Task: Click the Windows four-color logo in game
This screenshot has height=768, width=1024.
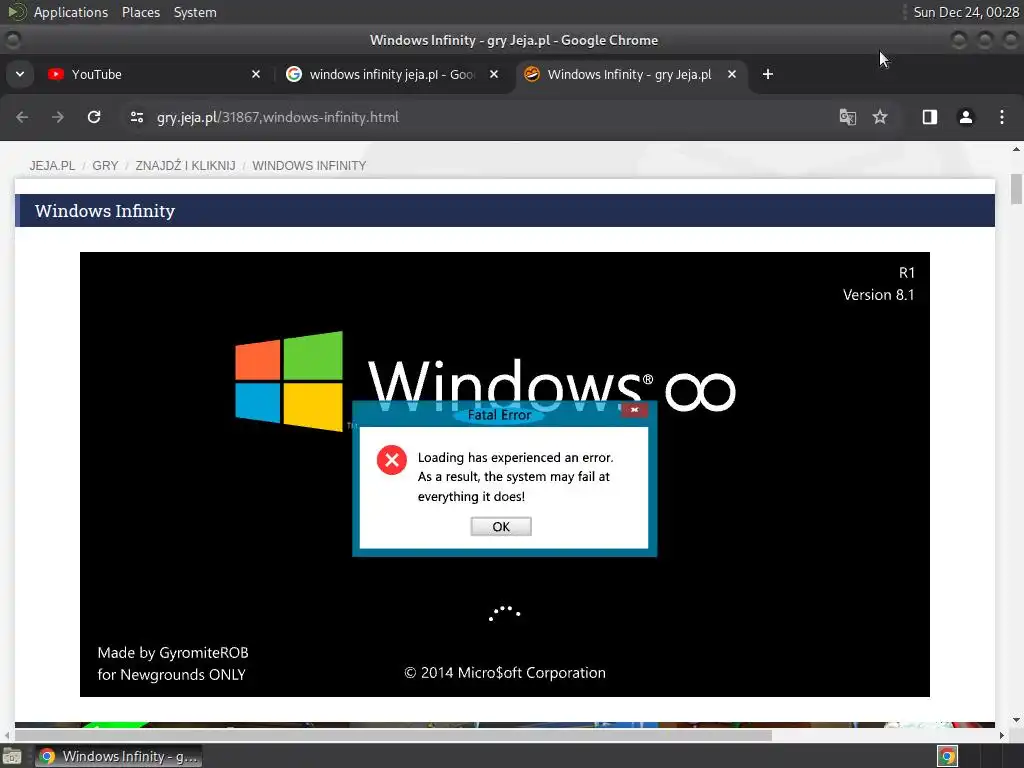Action: tap(289, 381)
